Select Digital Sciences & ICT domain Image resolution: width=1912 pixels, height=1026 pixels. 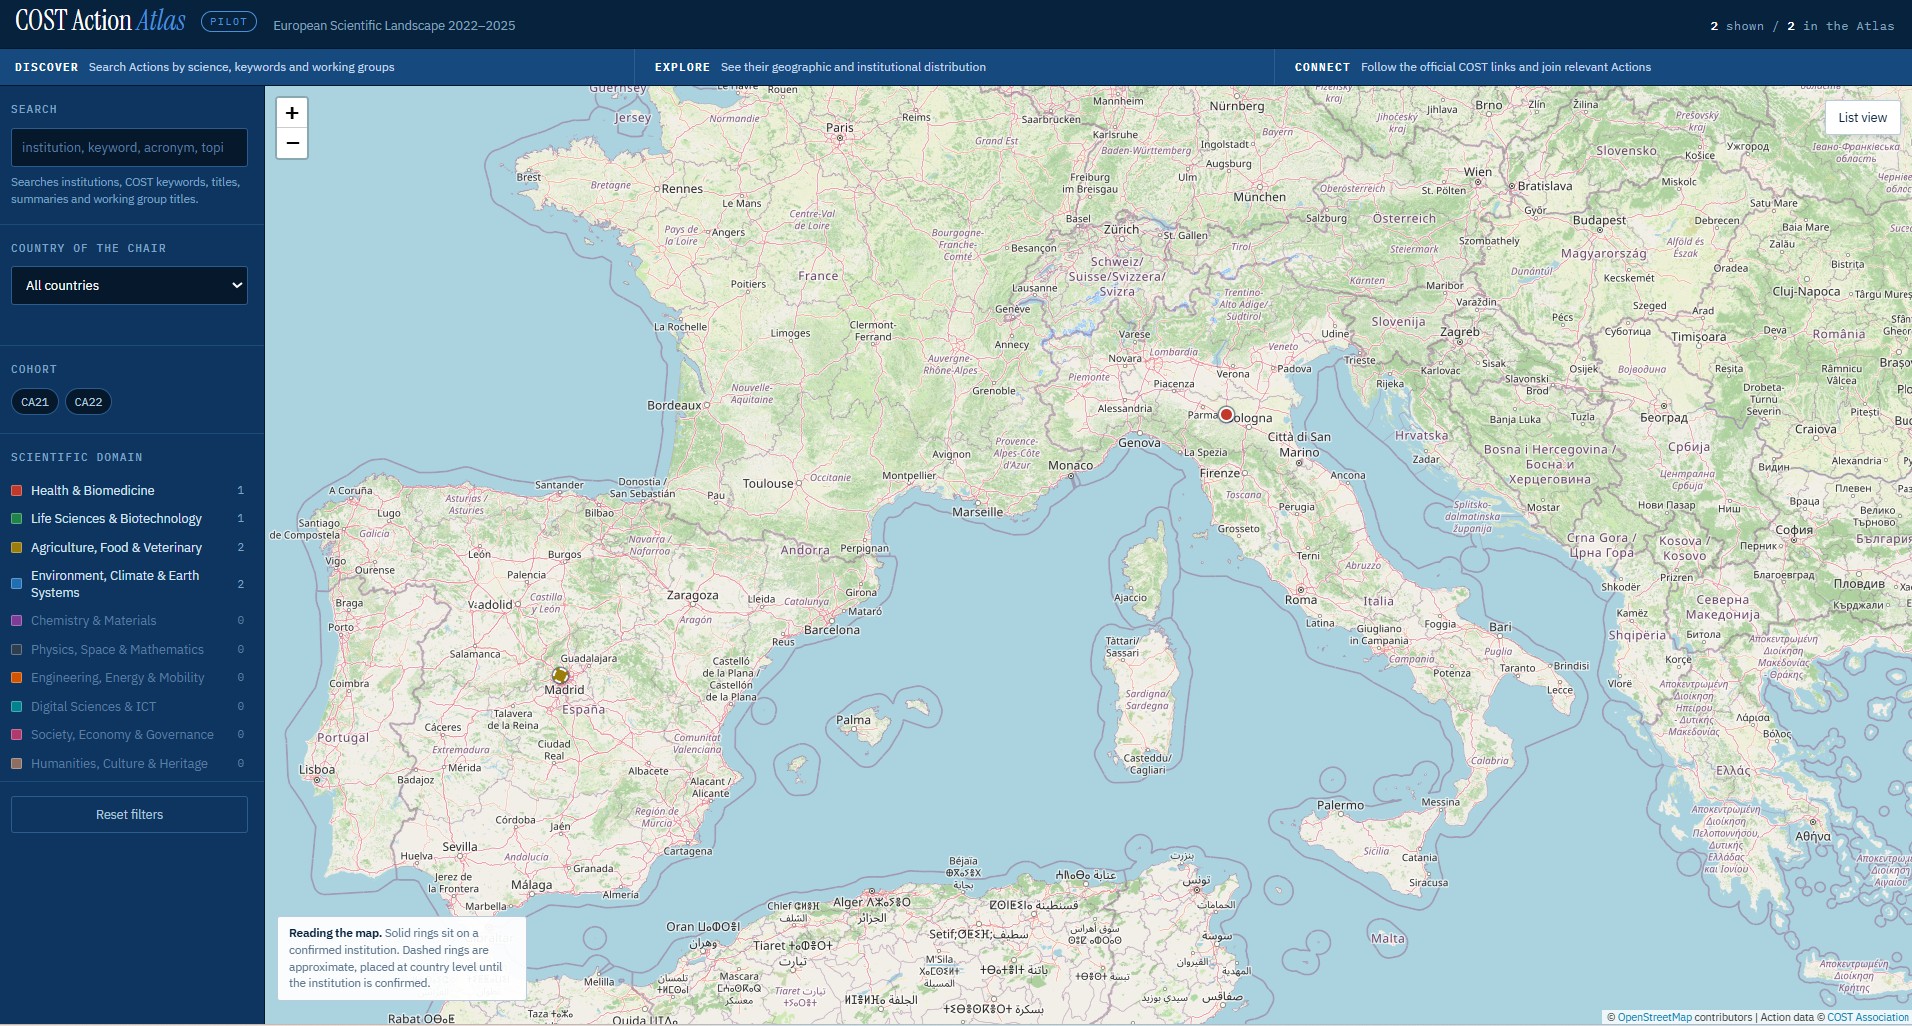coord(128,706)
